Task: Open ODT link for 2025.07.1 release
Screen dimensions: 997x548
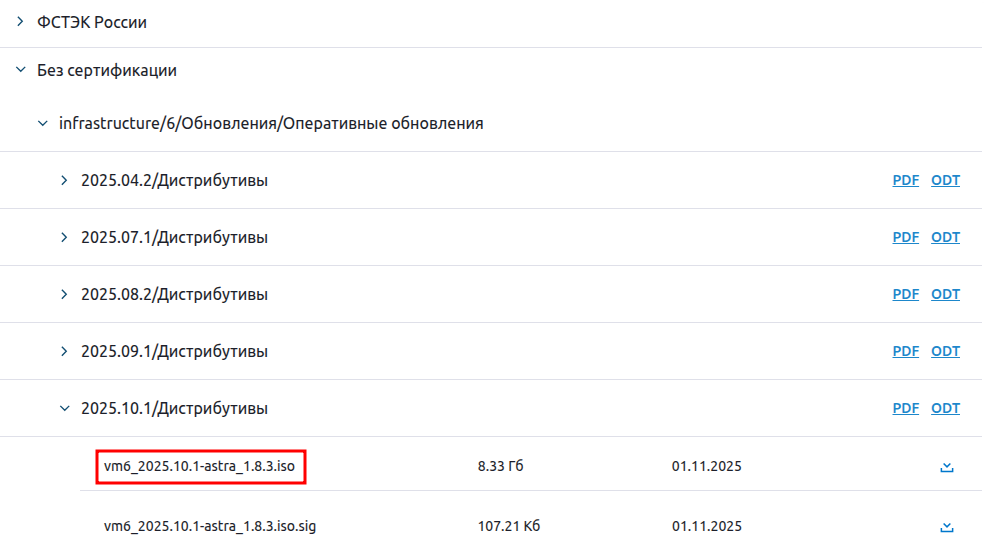Action: pos(945,238)
